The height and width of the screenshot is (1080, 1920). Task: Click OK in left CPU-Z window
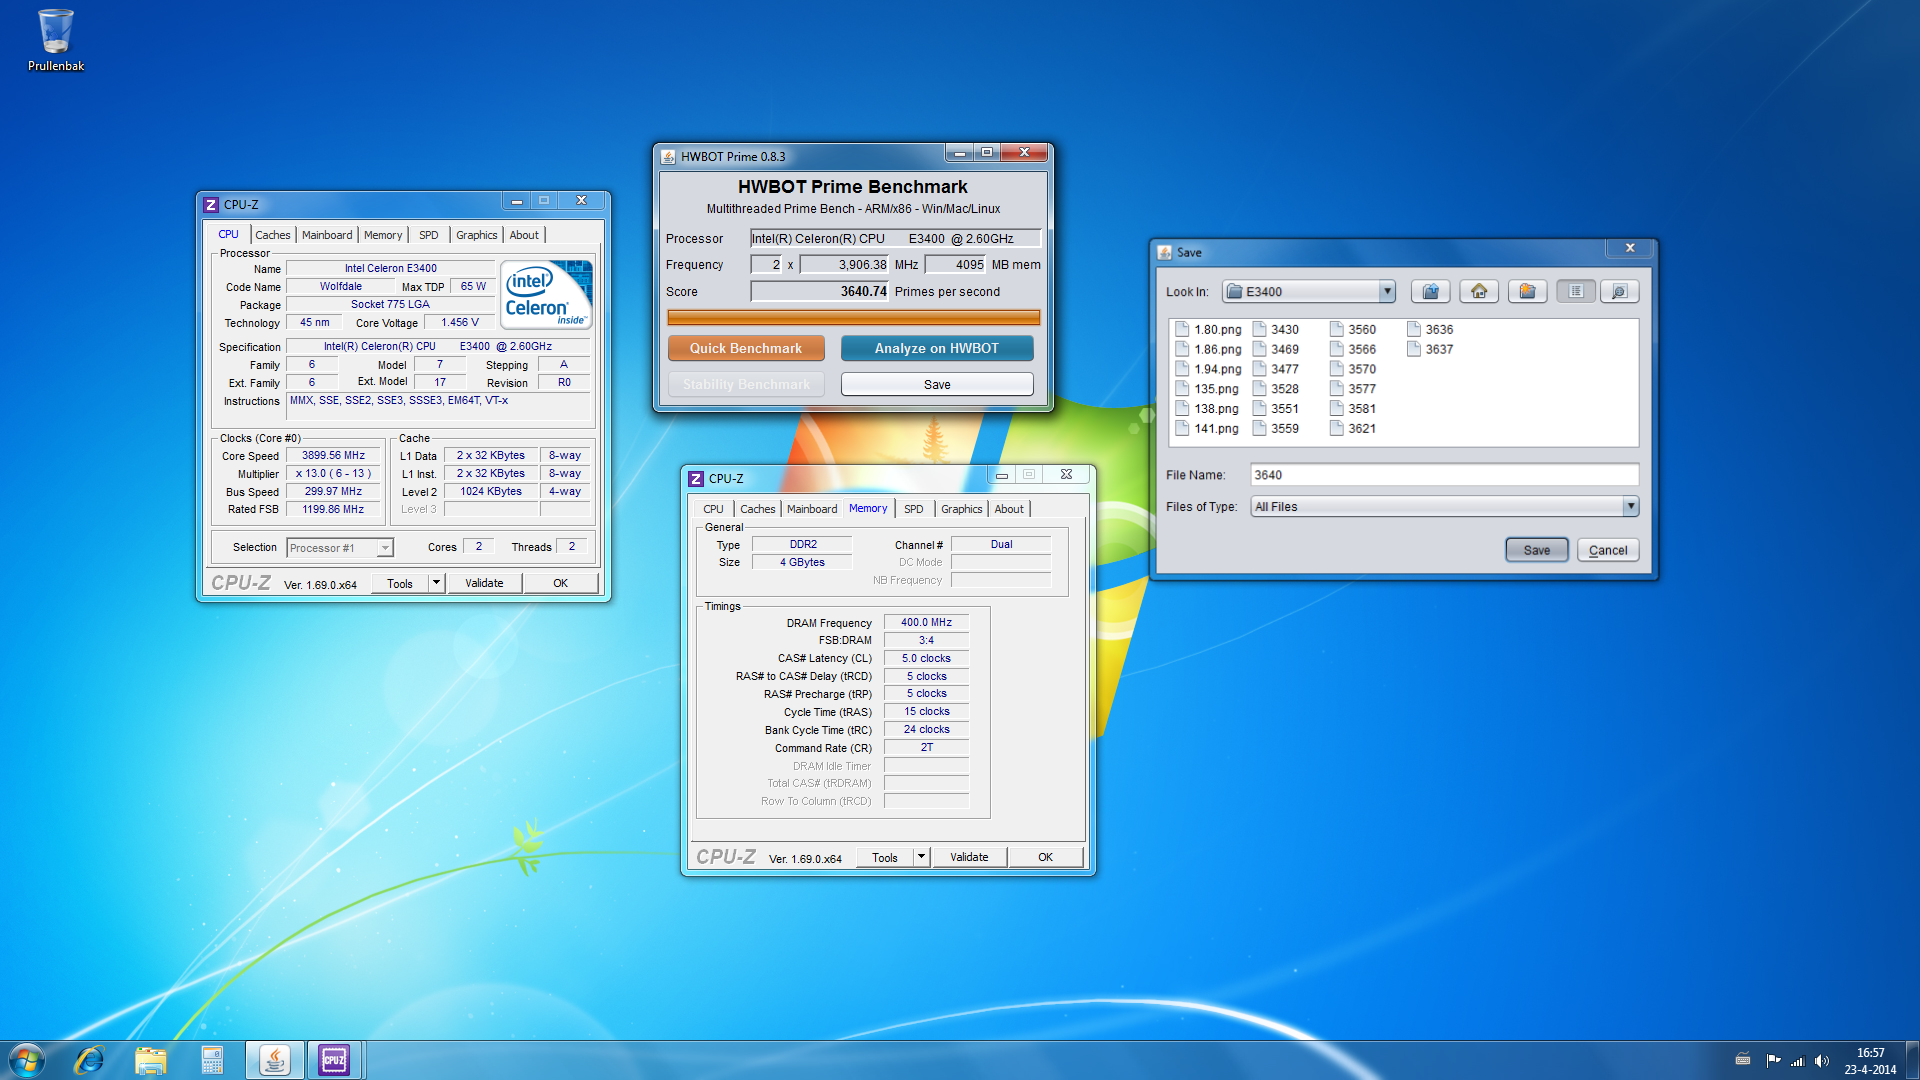[x=561, y=583]
